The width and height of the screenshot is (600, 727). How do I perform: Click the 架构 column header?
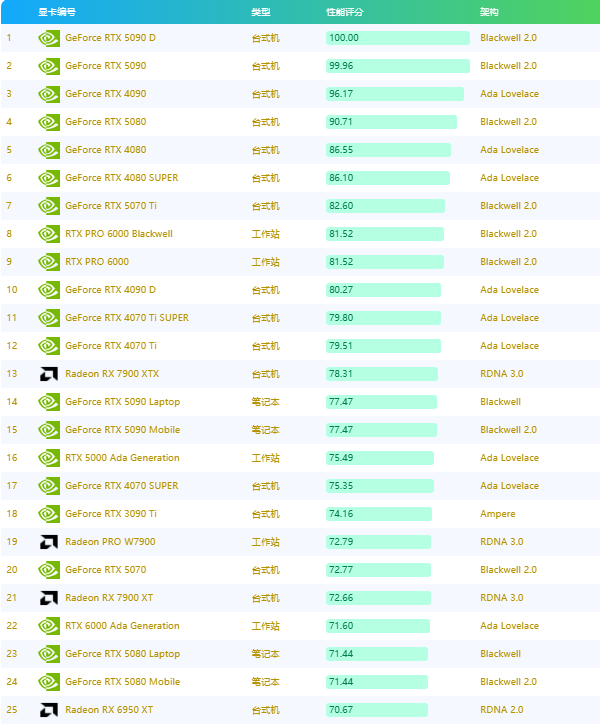click(489, 12)
